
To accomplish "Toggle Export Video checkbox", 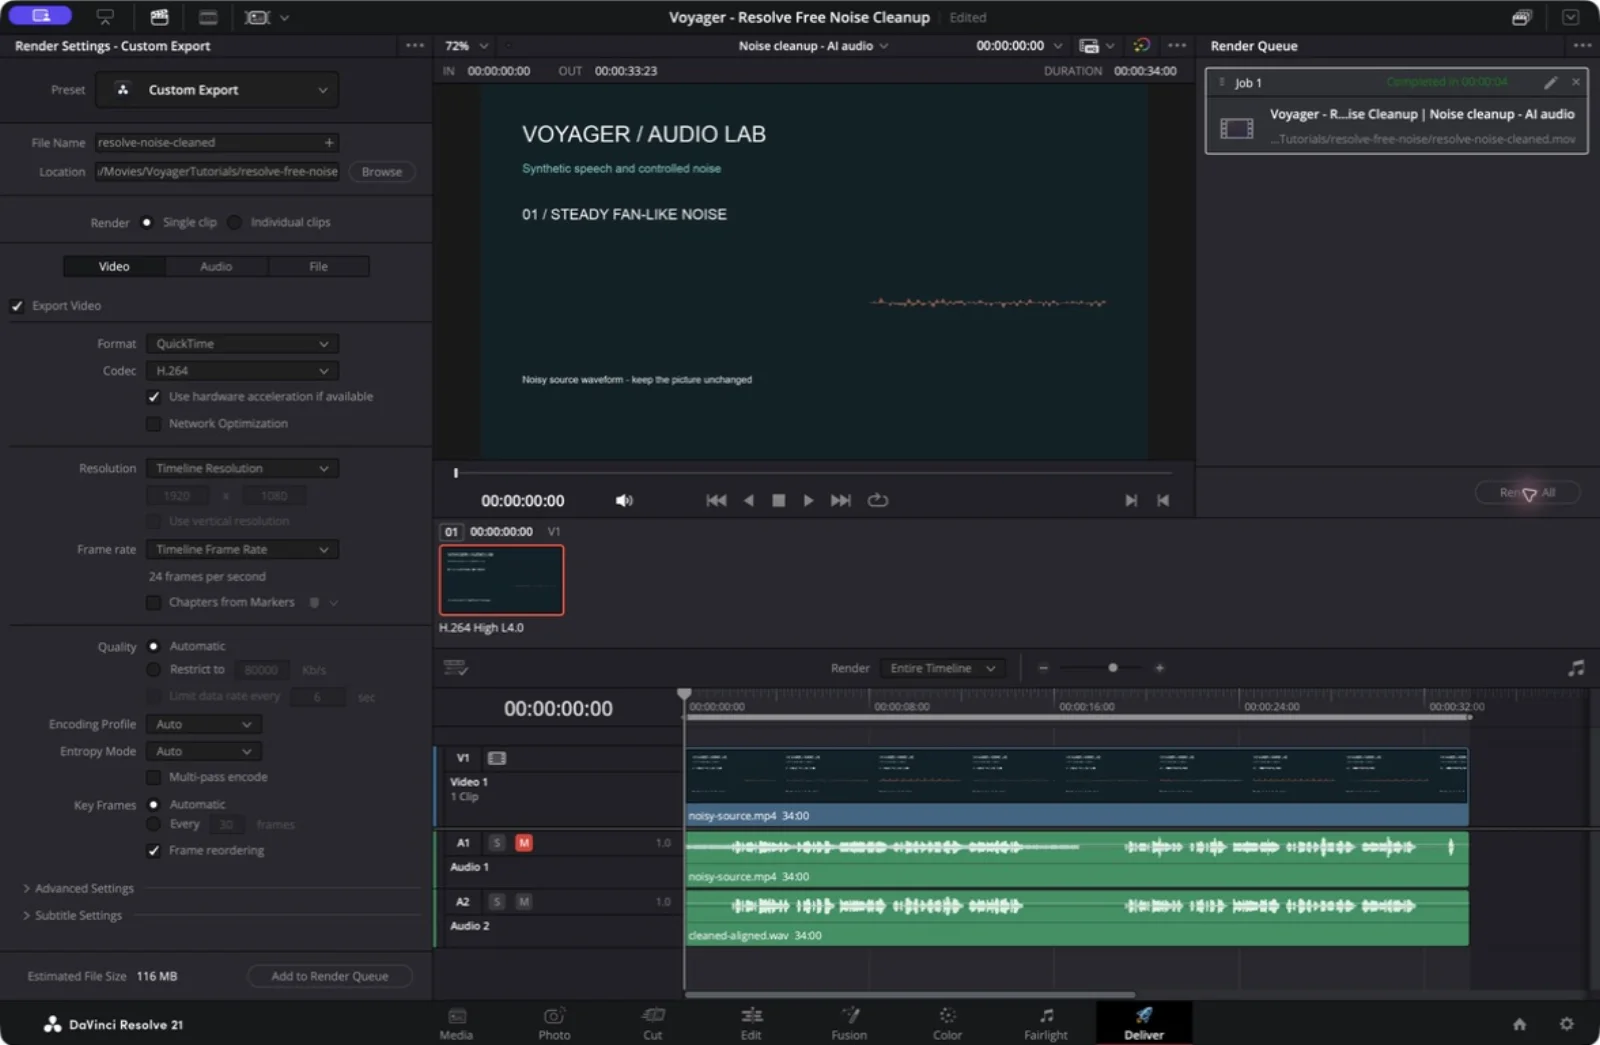I will pos(17,306).
